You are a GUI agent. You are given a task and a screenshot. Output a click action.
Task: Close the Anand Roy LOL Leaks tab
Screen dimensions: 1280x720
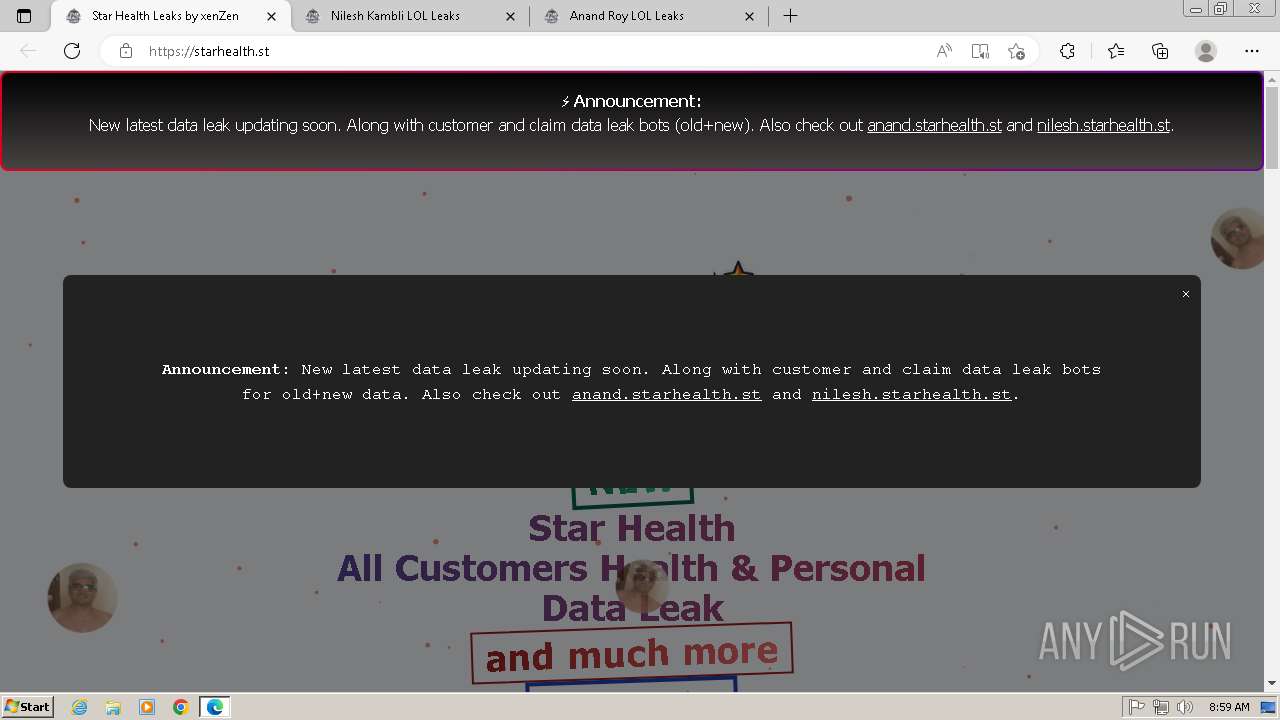750,16
